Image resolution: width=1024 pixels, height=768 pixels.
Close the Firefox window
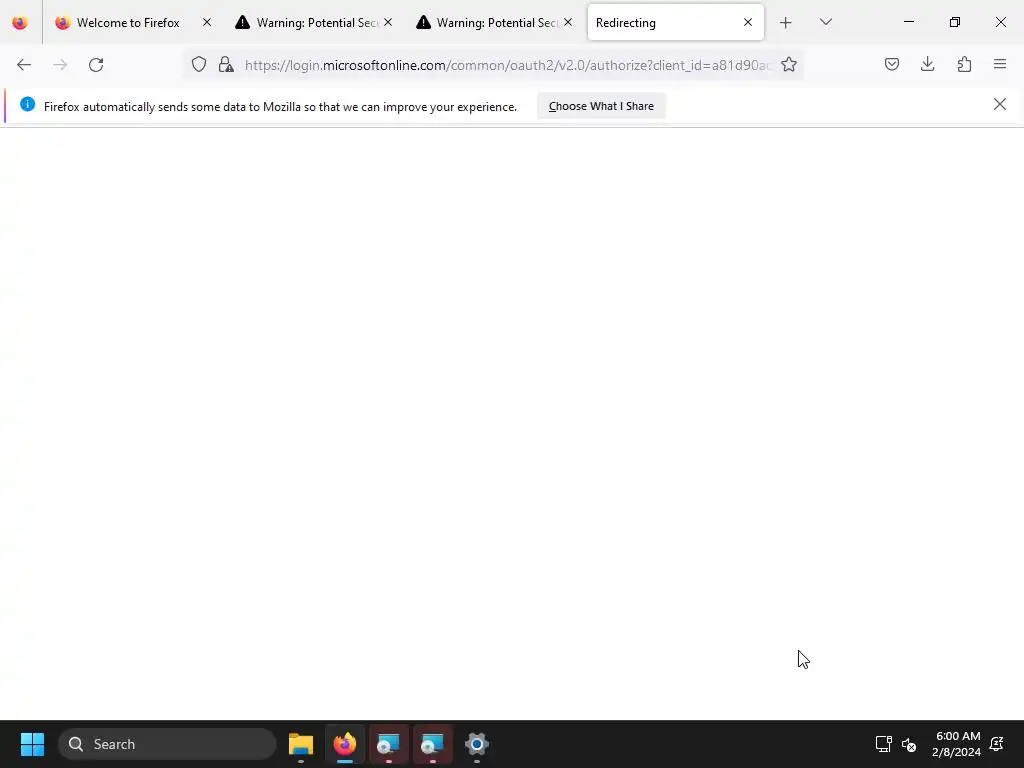pos(1000,22)
